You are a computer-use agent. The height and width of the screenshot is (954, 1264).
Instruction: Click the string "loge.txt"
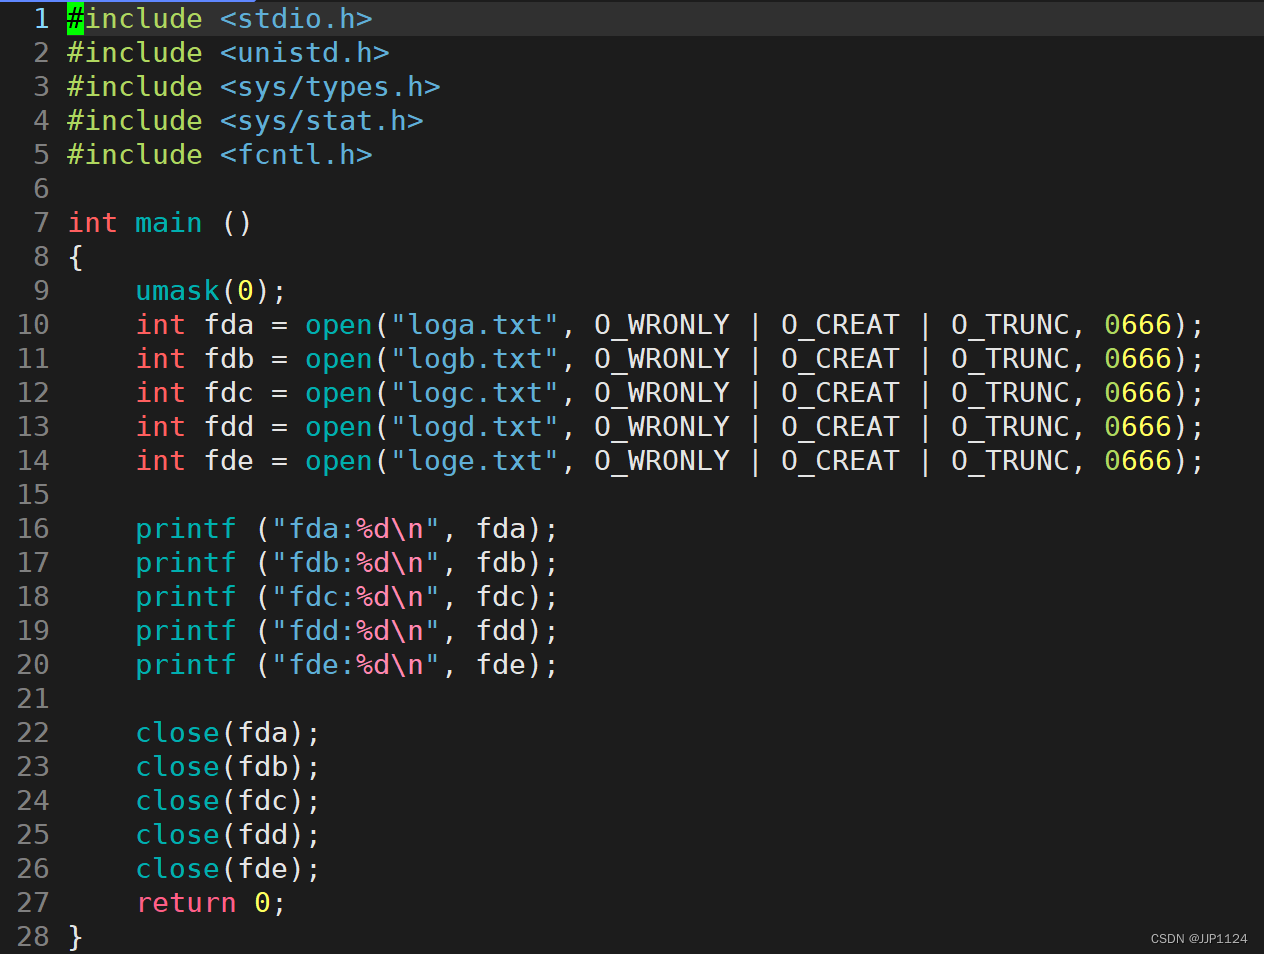474,461
